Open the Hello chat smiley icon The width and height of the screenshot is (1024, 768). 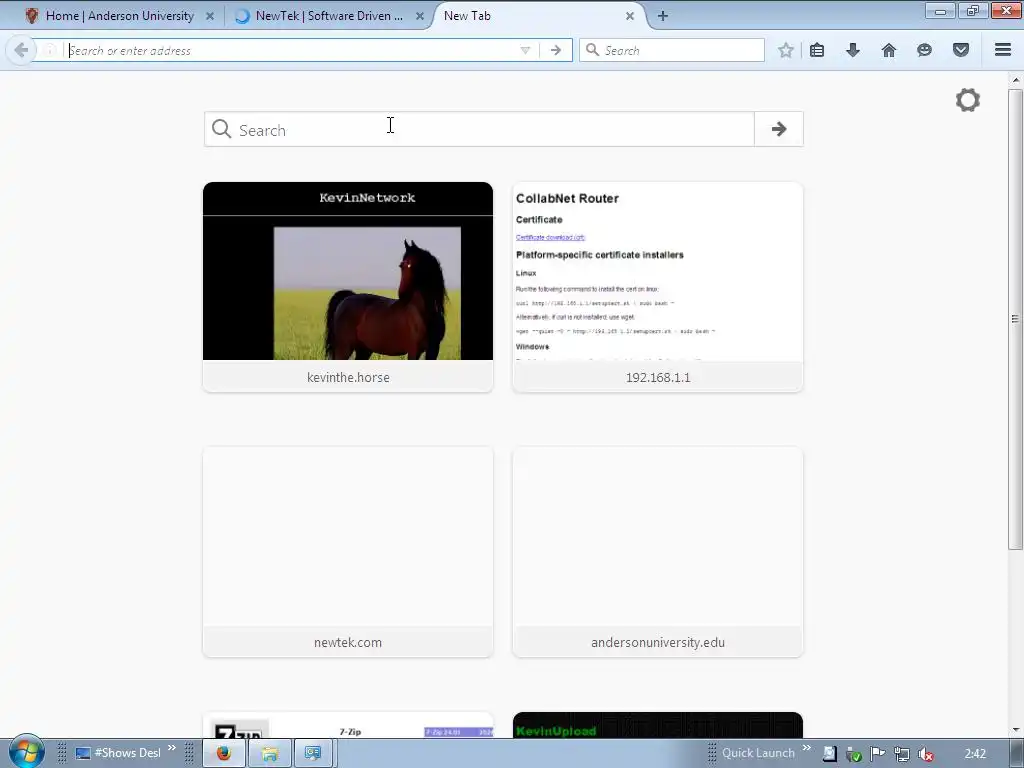click(924, 50)
